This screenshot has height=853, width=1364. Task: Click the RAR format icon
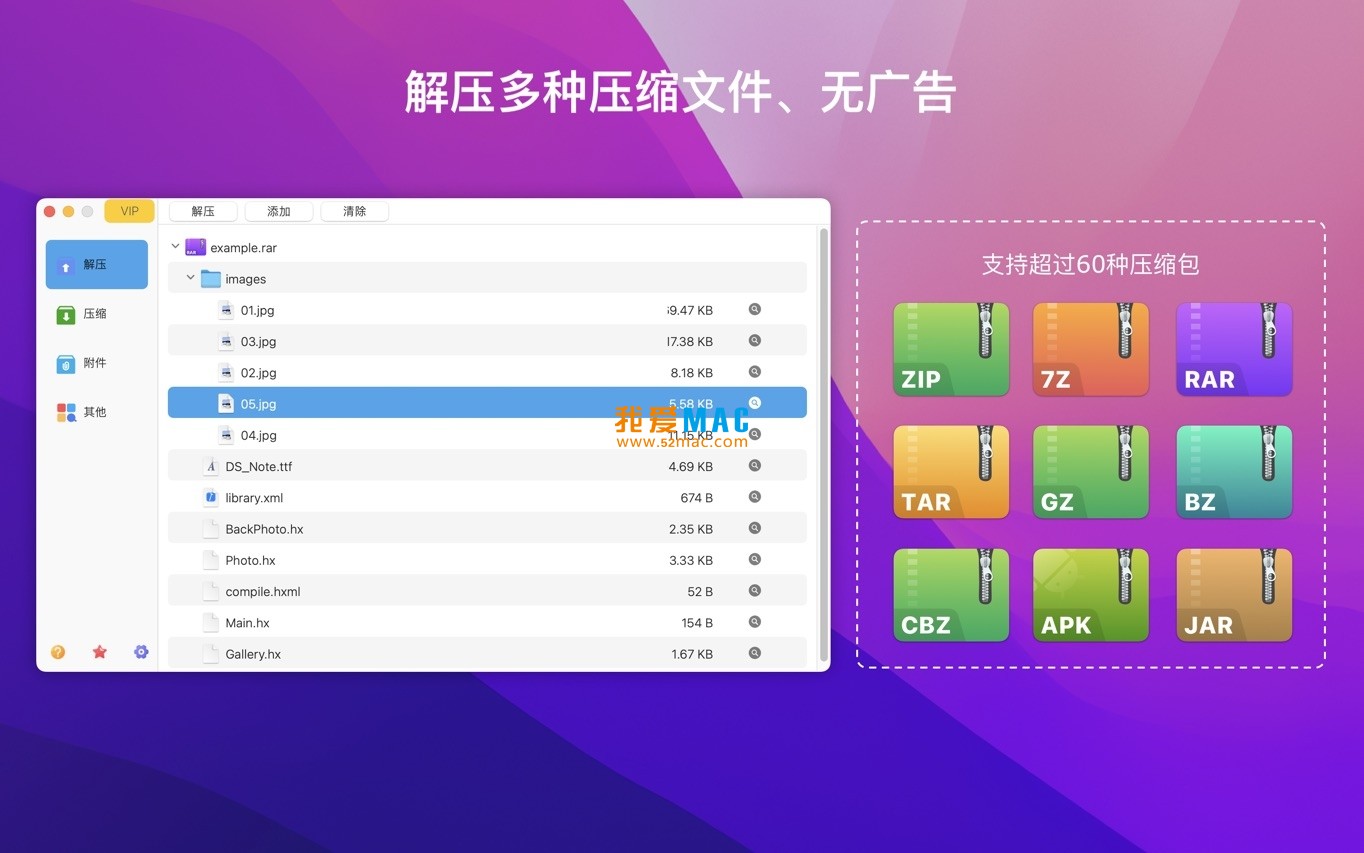click(x=1233, y=348)
